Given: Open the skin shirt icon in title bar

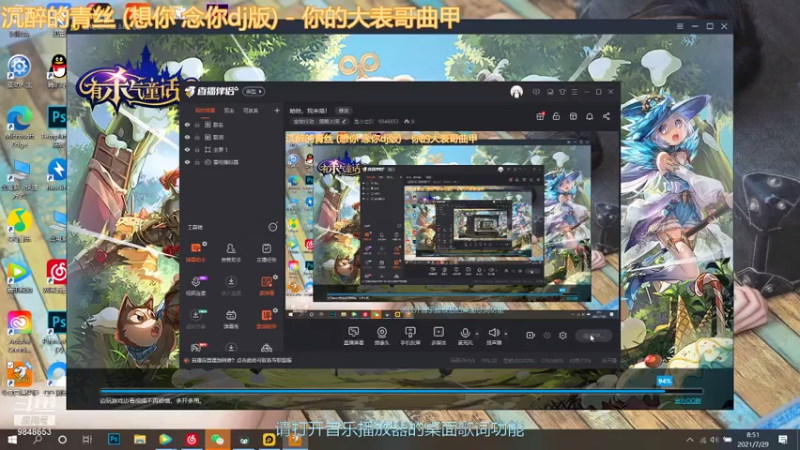Looking at the screenshot, I should [x=562, y=92].
